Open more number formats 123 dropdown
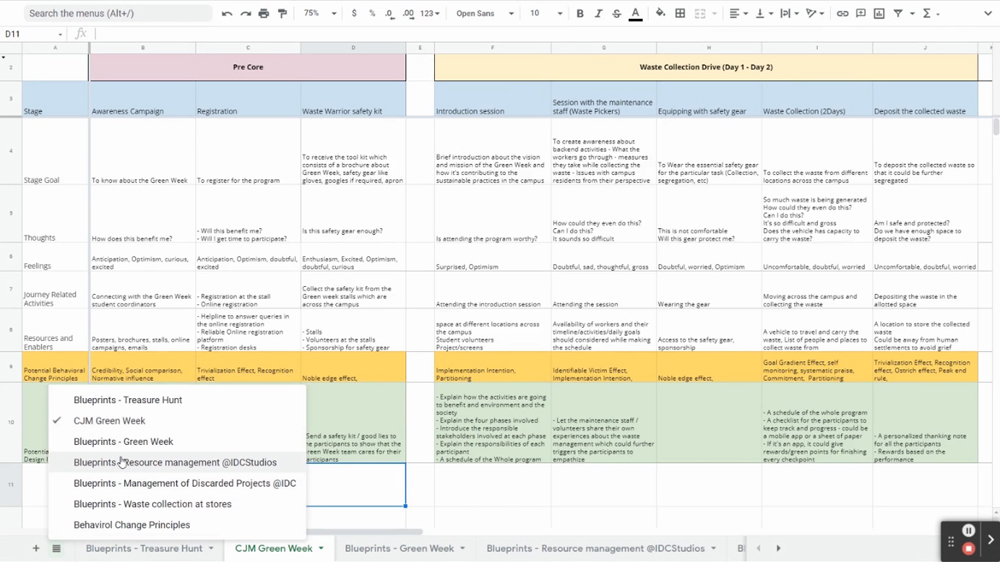1000x562 pixels. coord(430,13)
